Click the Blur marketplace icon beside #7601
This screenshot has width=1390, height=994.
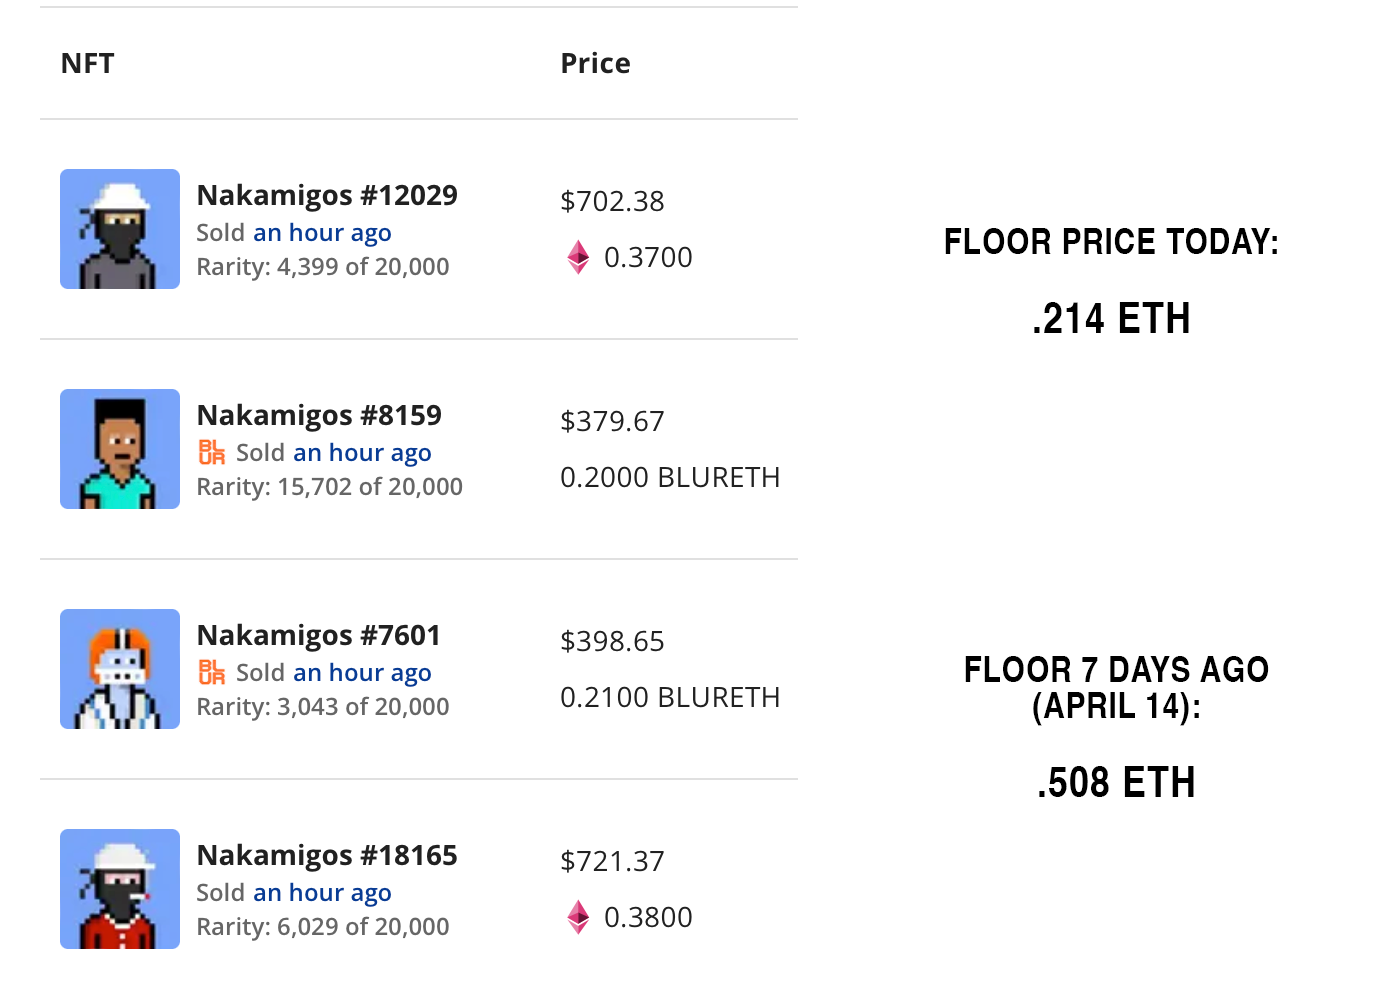[x=212, y=672]
